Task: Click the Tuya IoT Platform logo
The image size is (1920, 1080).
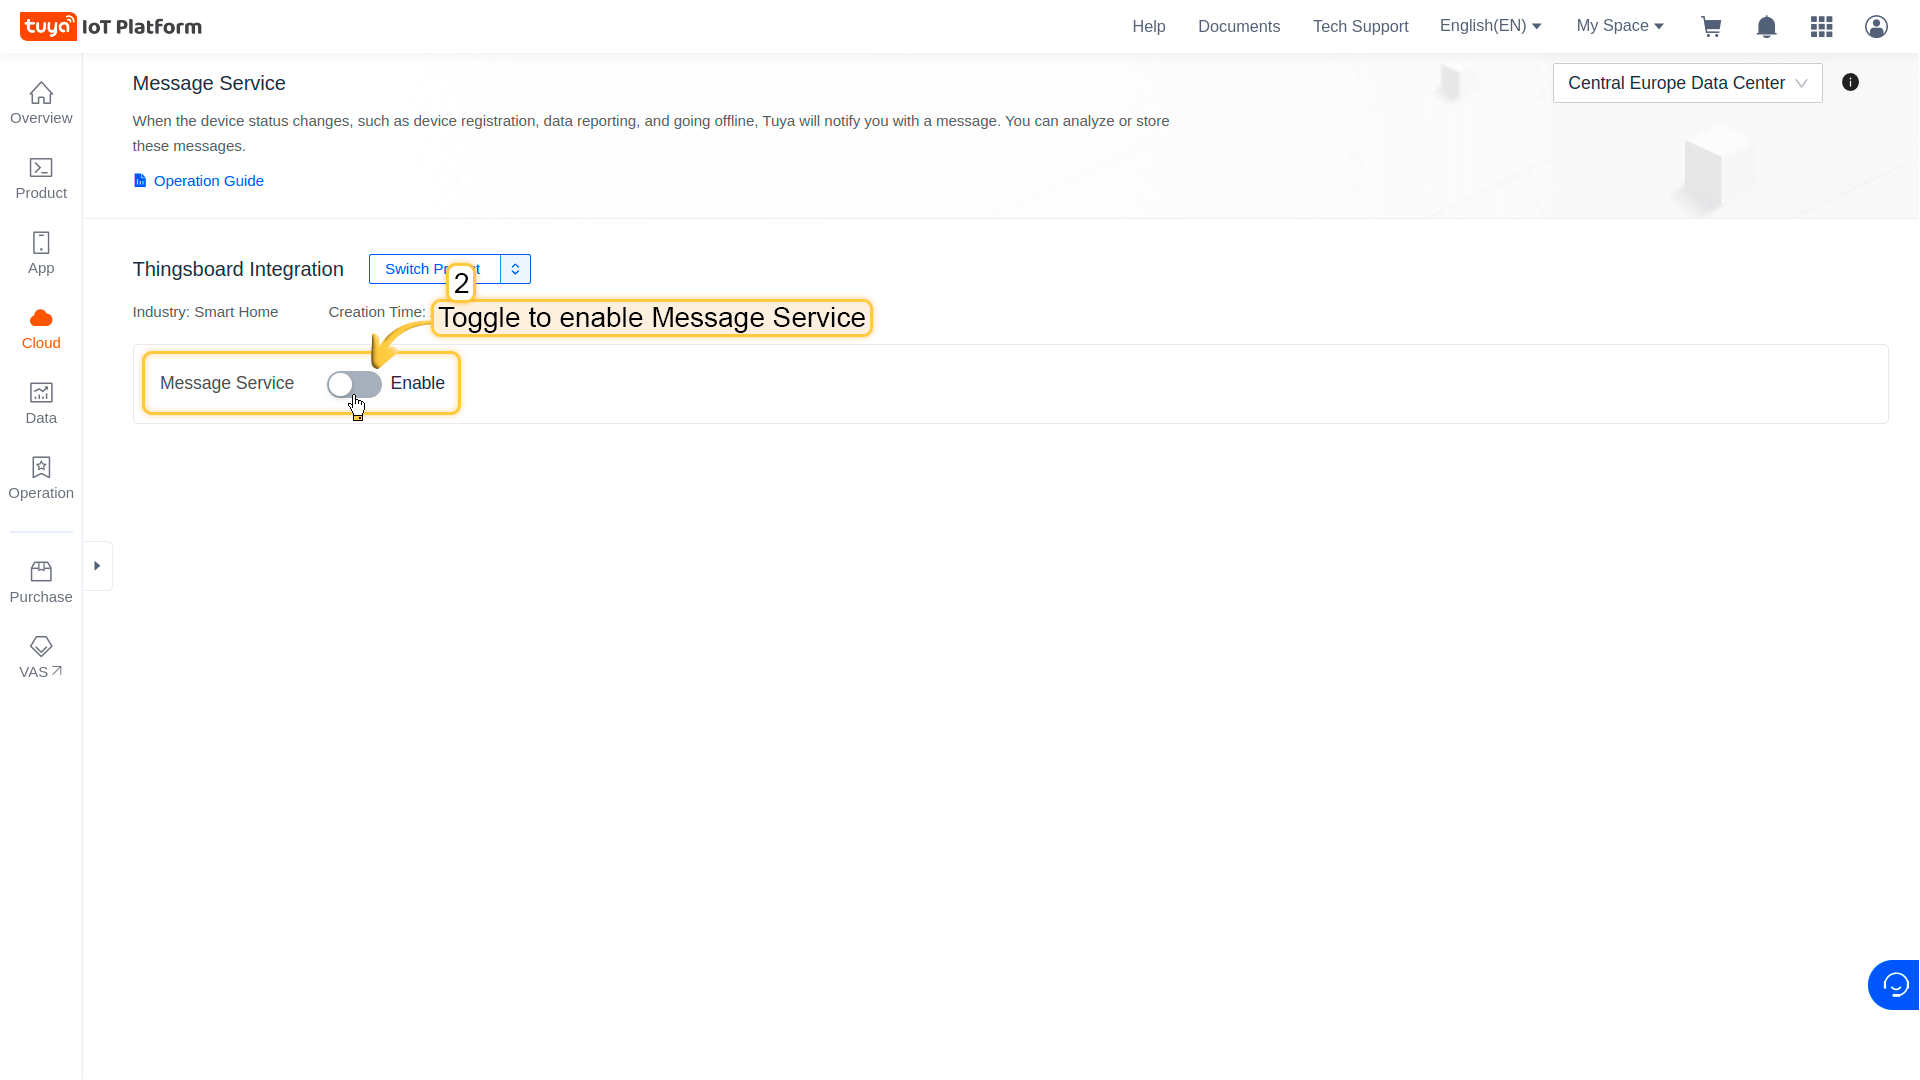Action: 111,27
